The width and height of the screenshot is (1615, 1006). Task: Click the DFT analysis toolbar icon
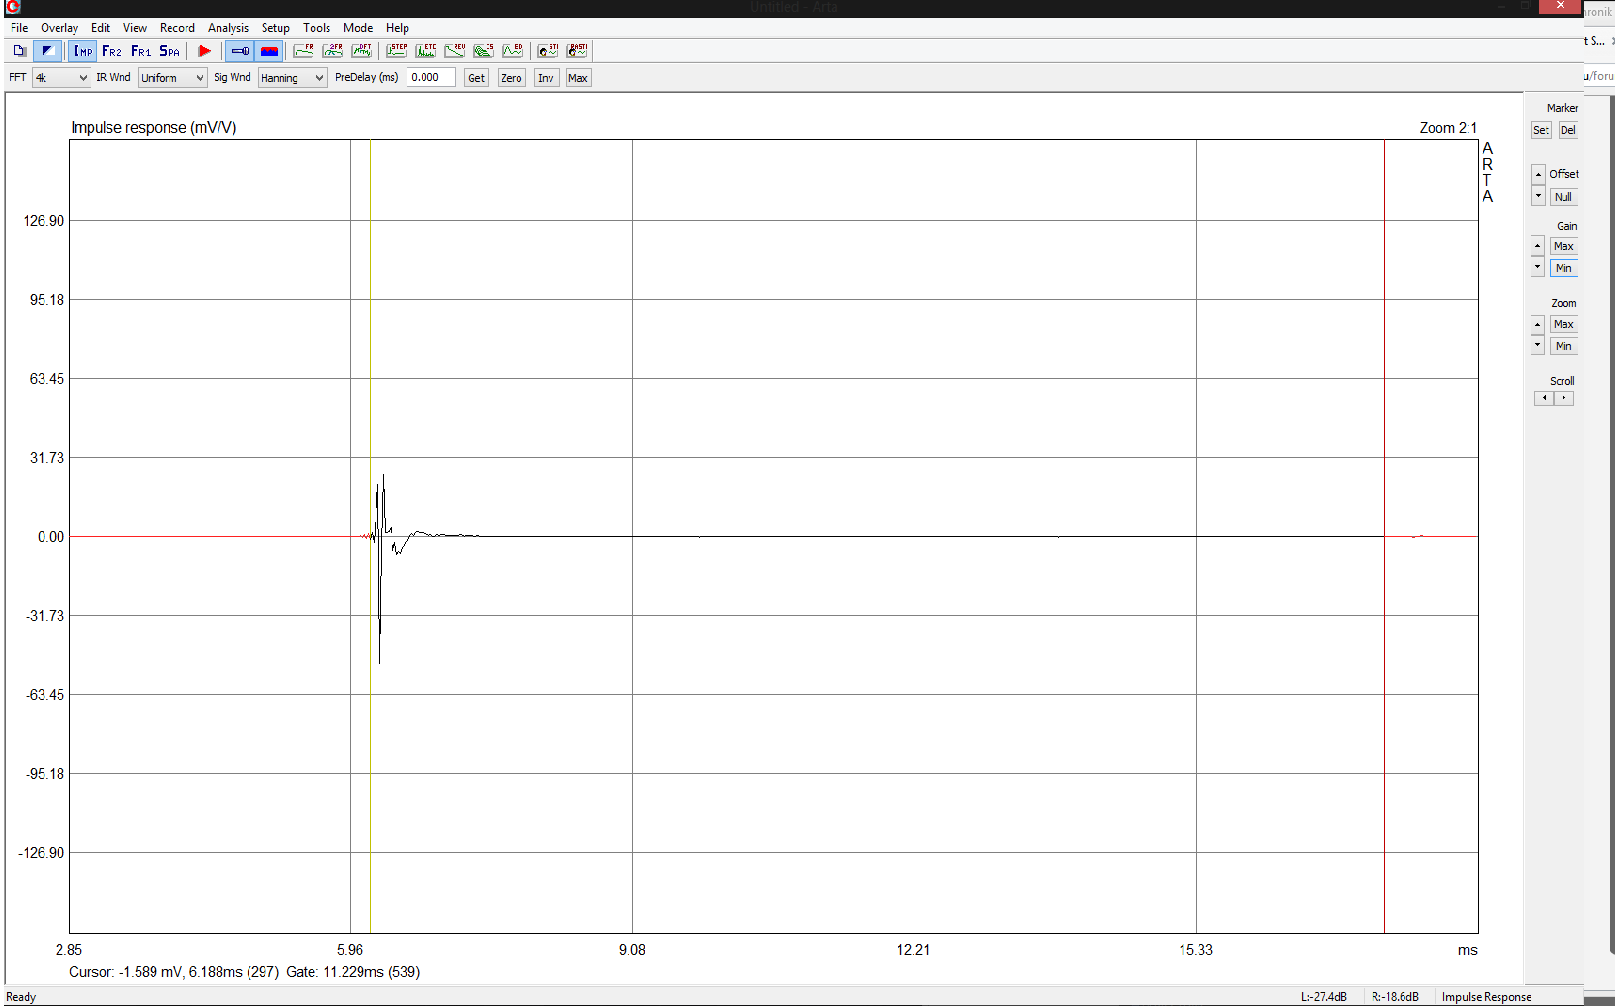362,51
